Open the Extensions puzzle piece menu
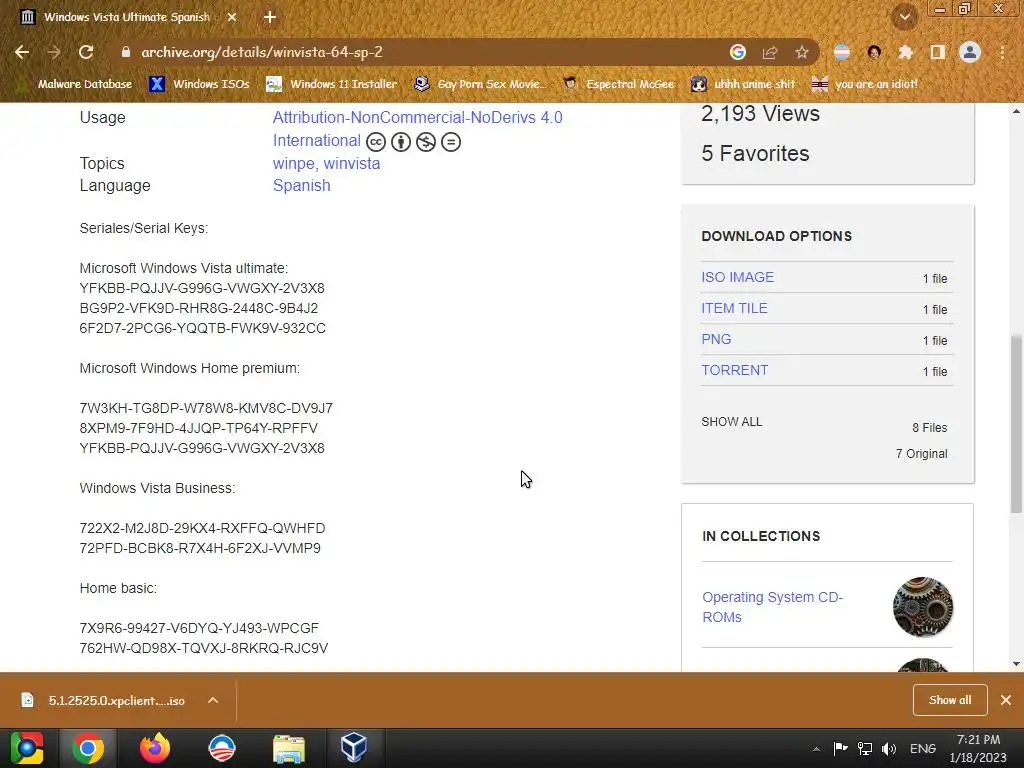The height and width of the screenshot is (768, 1024). 906,52
